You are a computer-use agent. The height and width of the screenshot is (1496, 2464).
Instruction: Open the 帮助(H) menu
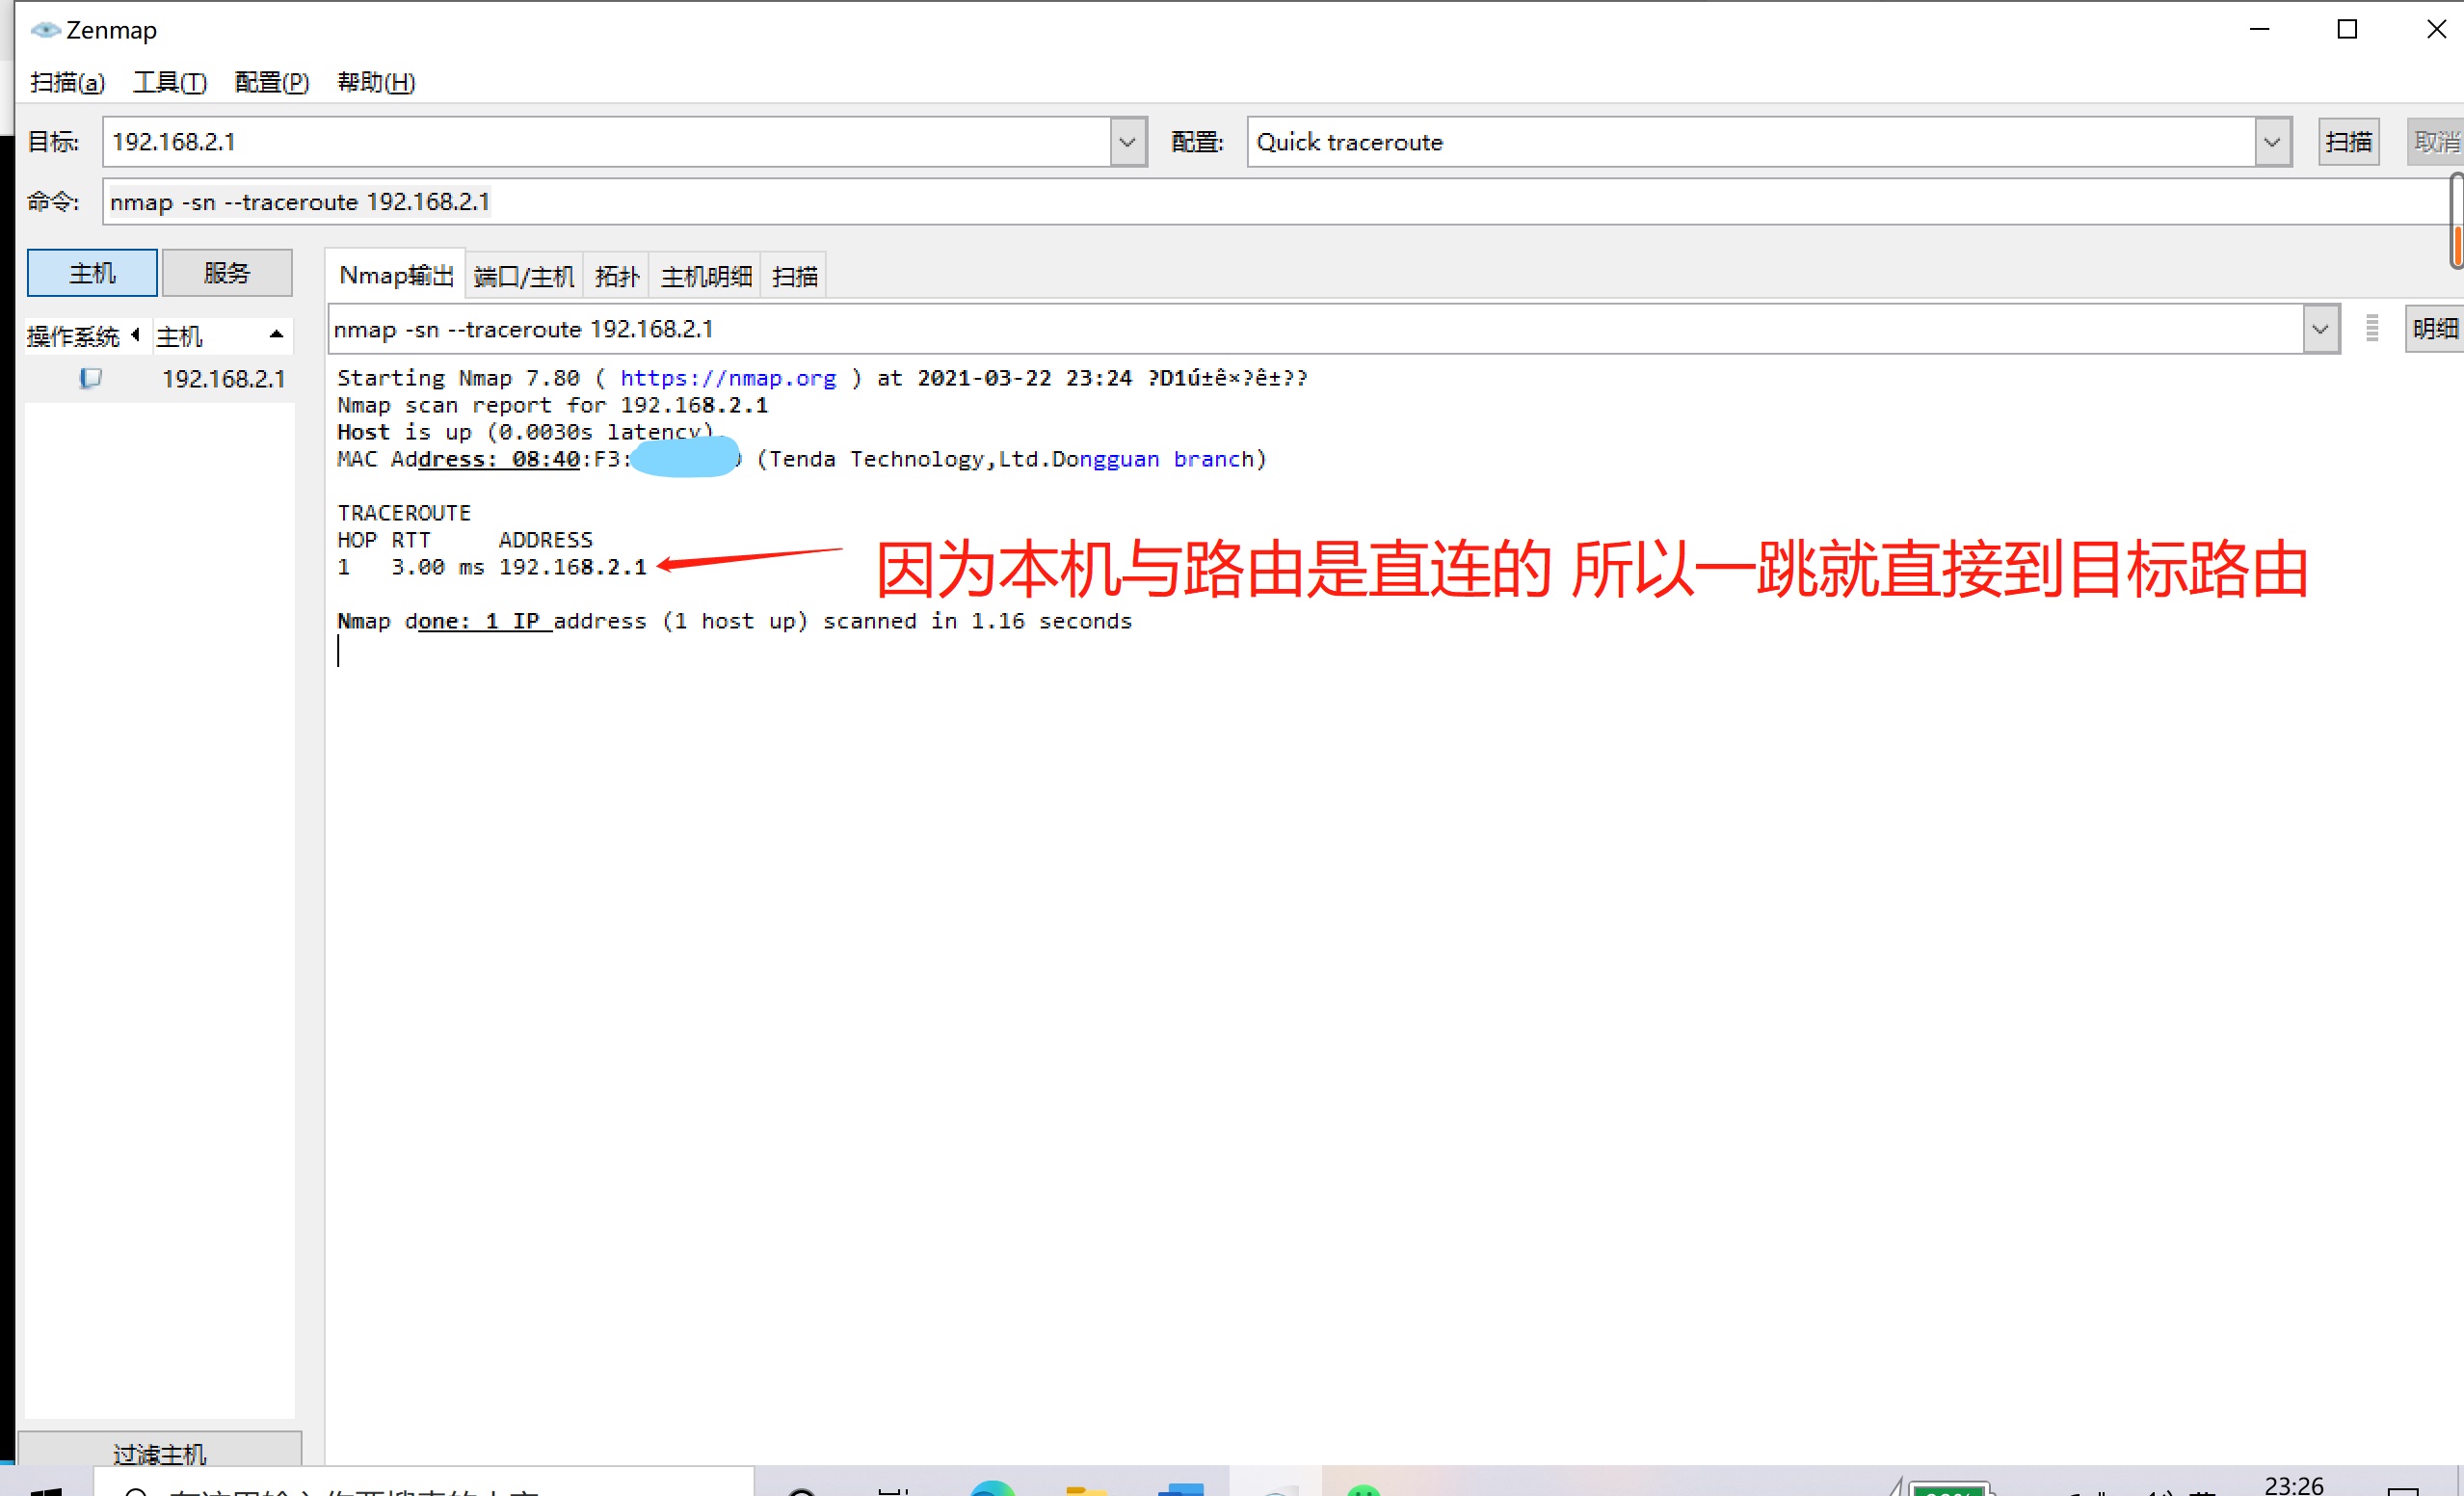[376, 82]
